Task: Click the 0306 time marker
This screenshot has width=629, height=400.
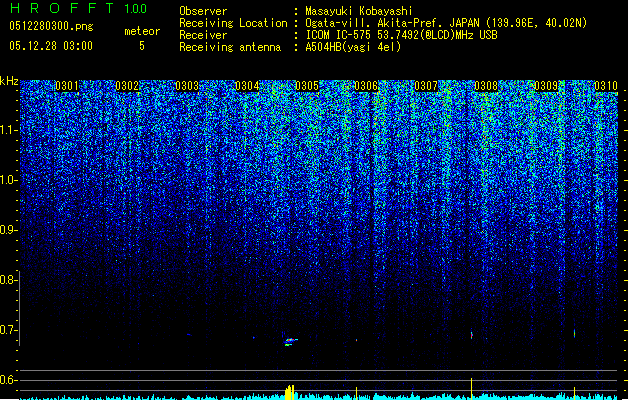Action: [366, 86]
